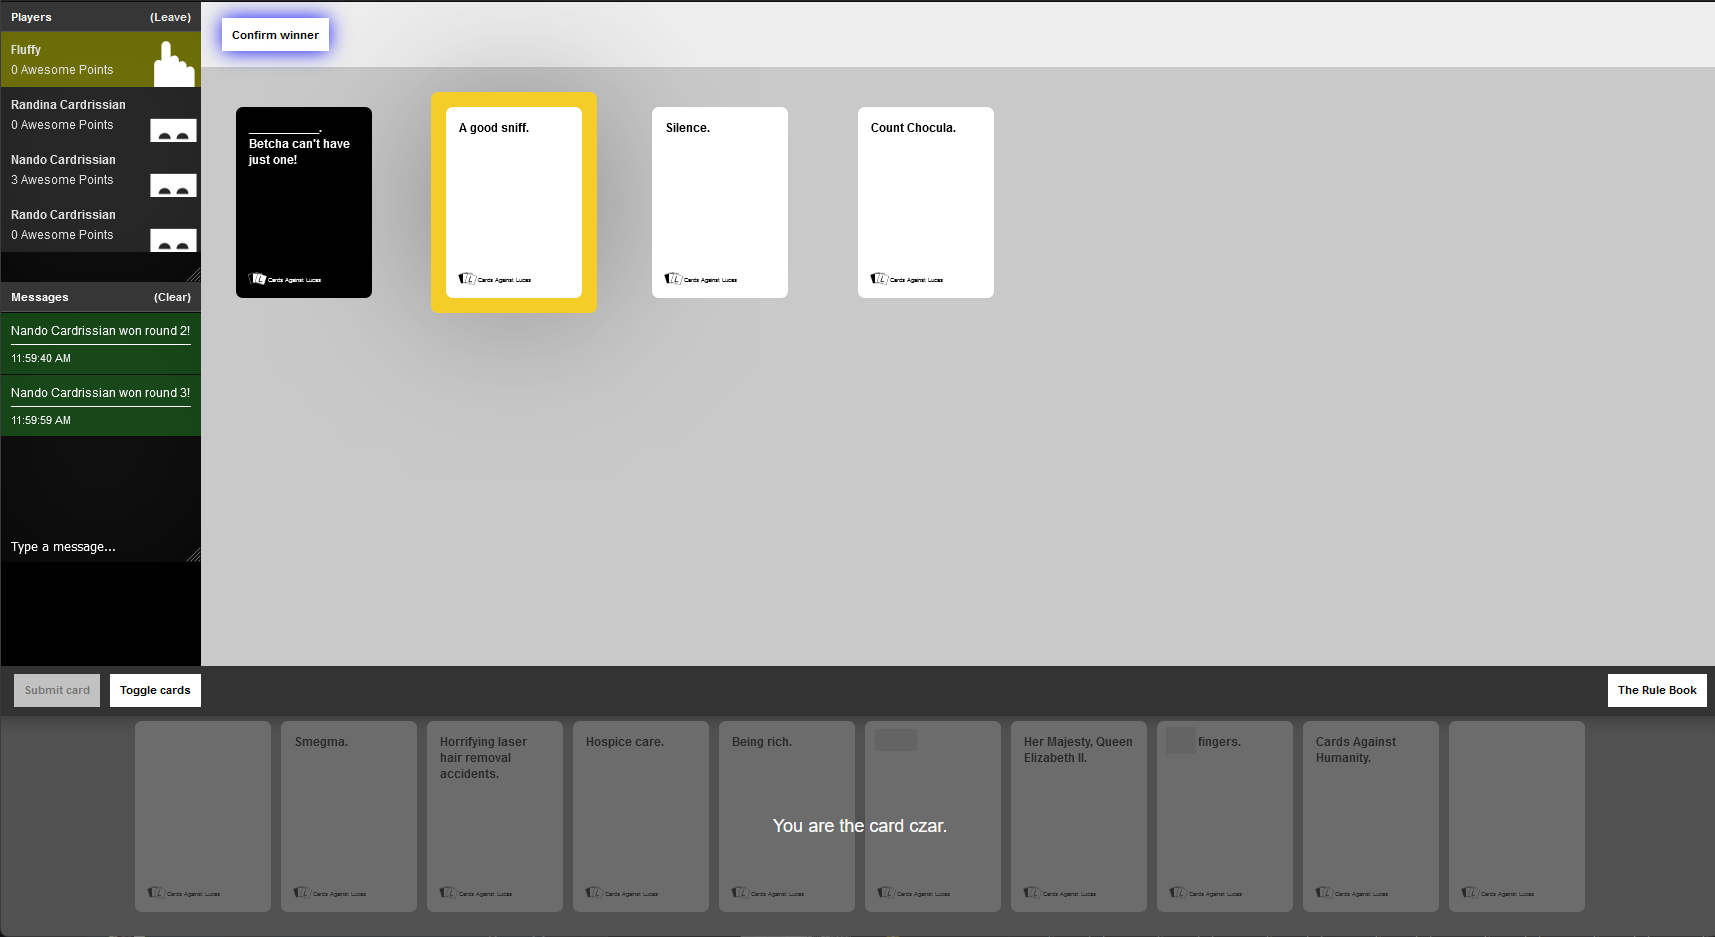Image resolution: width=1715 pixels, height=937 pixels.
Task: Click the 'Nando Cardrissian won round 3!' message
Action: 100,393
